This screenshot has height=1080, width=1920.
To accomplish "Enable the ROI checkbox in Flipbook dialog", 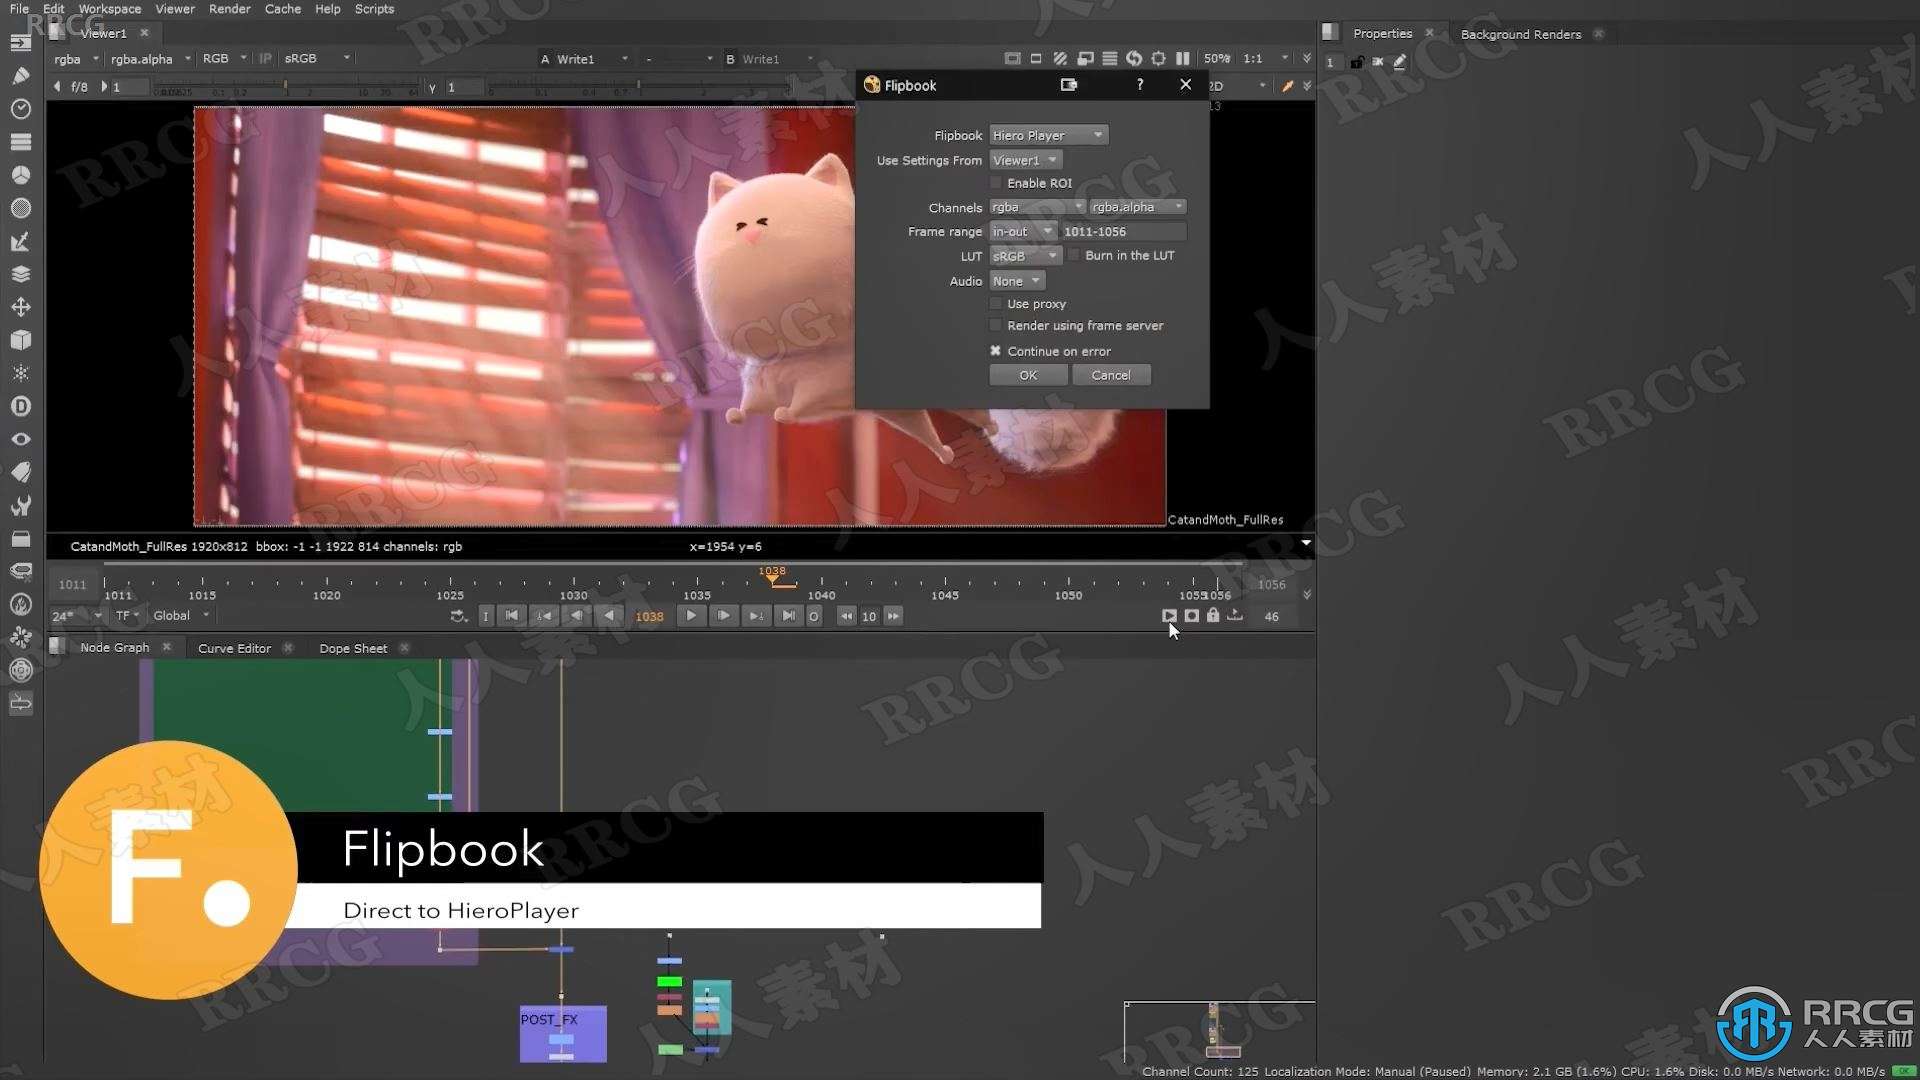I will click(996, 183).
